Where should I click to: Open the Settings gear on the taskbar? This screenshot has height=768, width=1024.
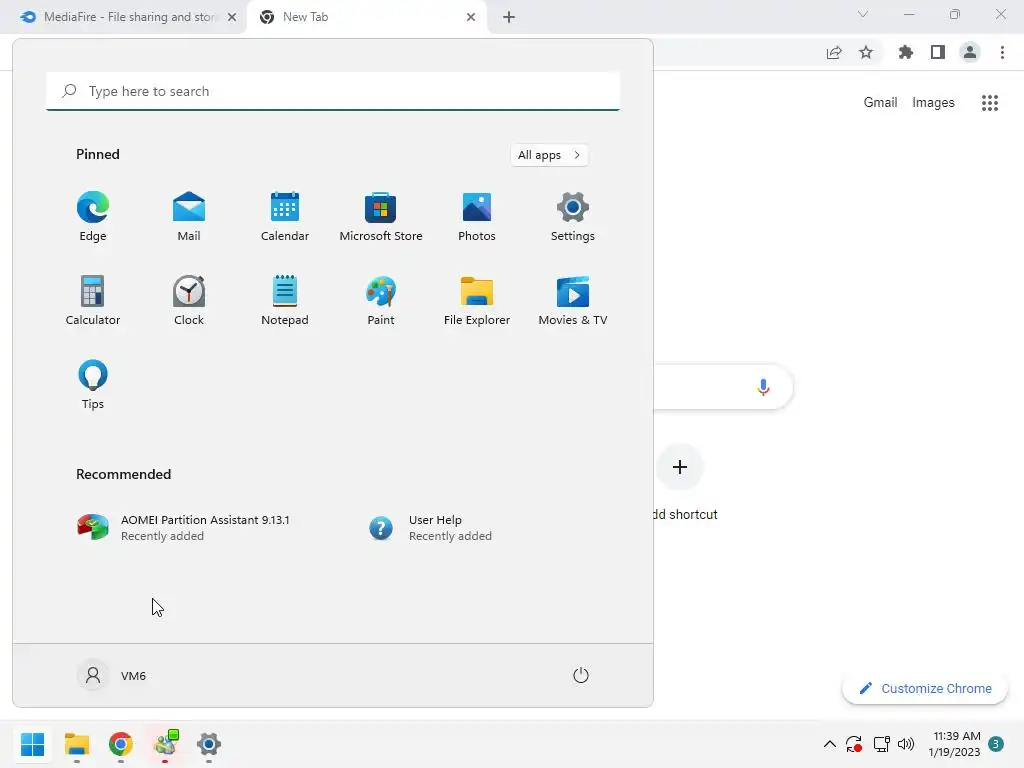point(209,744)
